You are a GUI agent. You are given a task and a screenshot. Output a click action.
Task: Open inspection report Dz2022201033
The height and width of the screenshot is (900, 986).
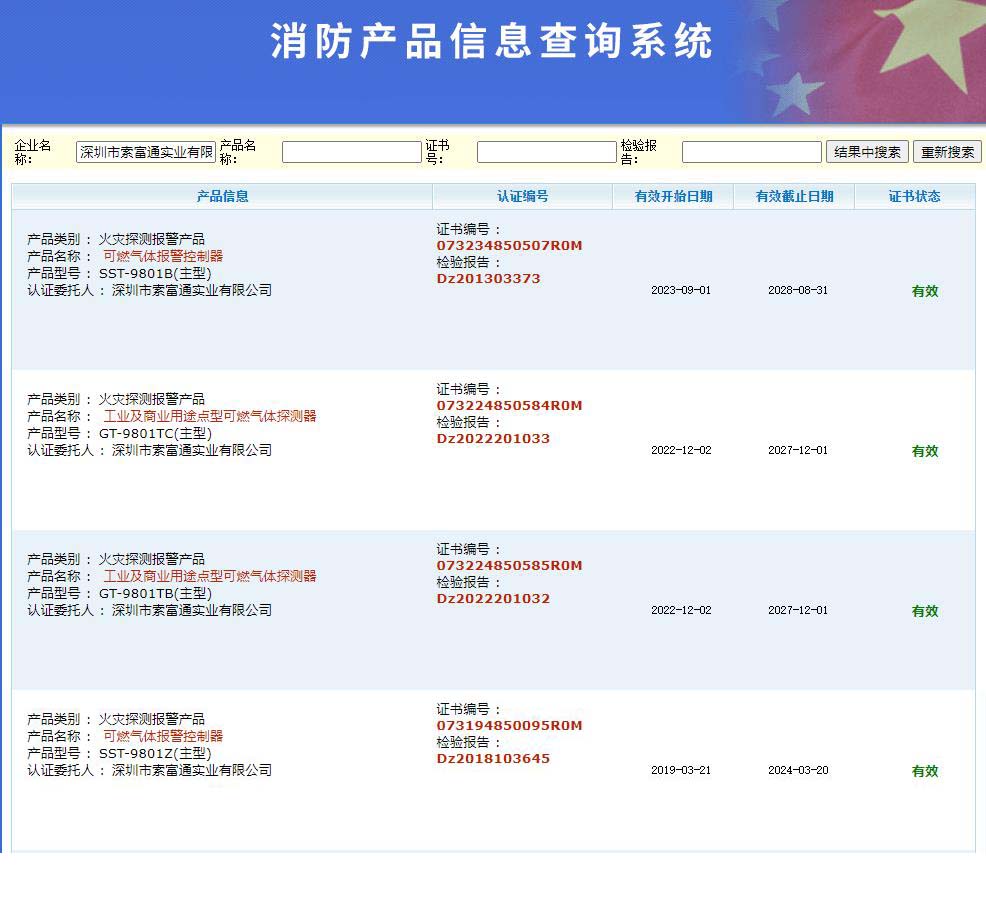pos(493,439)
